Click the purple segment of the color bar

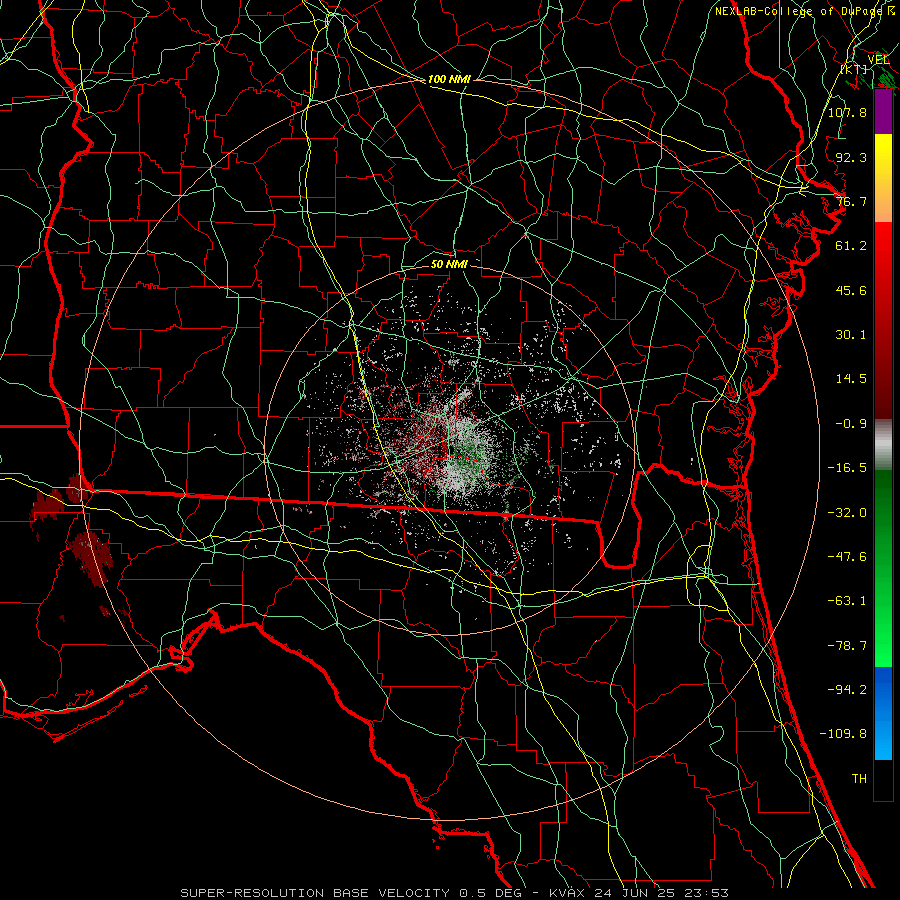click(x=883, y=112)
